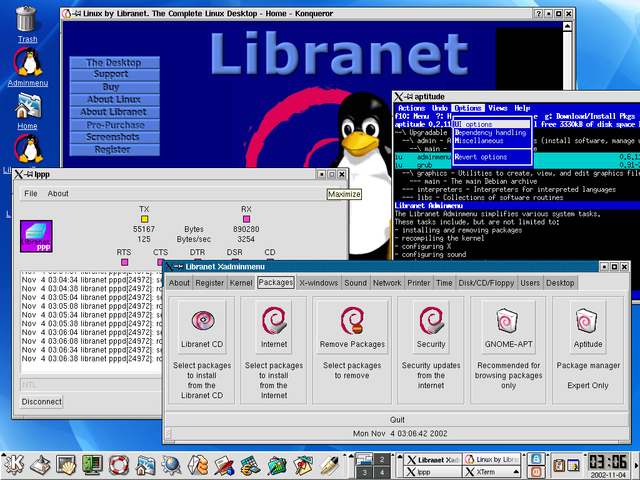Screen dimensions: 640x480
Task: Switch to the About tab in Xadminmenu
Action: point(179,283)
